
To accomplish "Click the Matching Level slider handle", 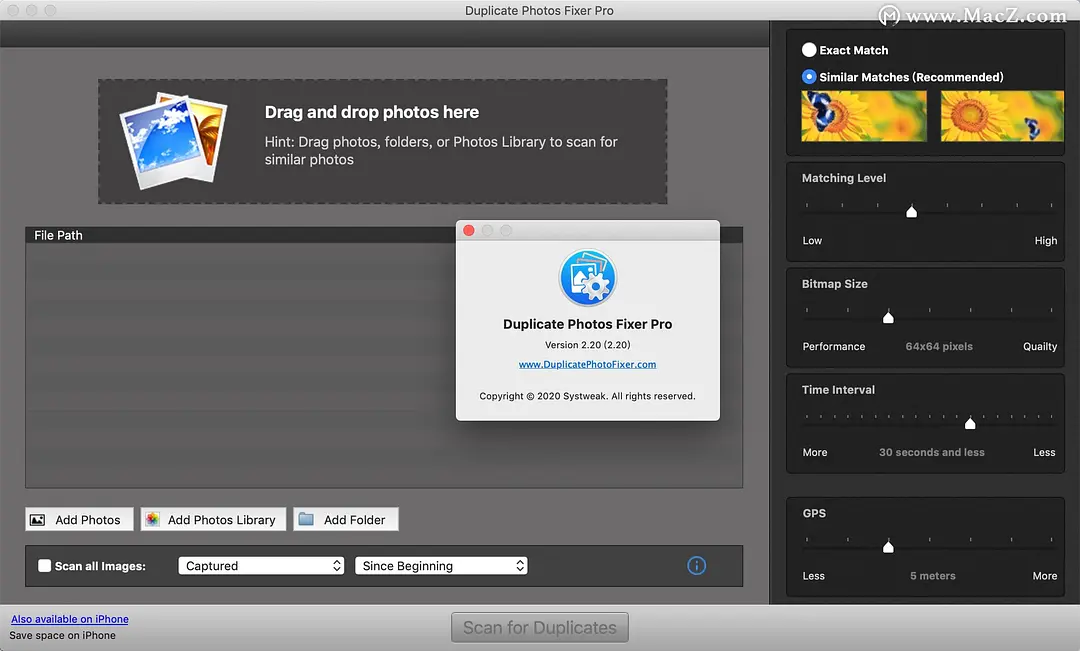I will 911,211.
